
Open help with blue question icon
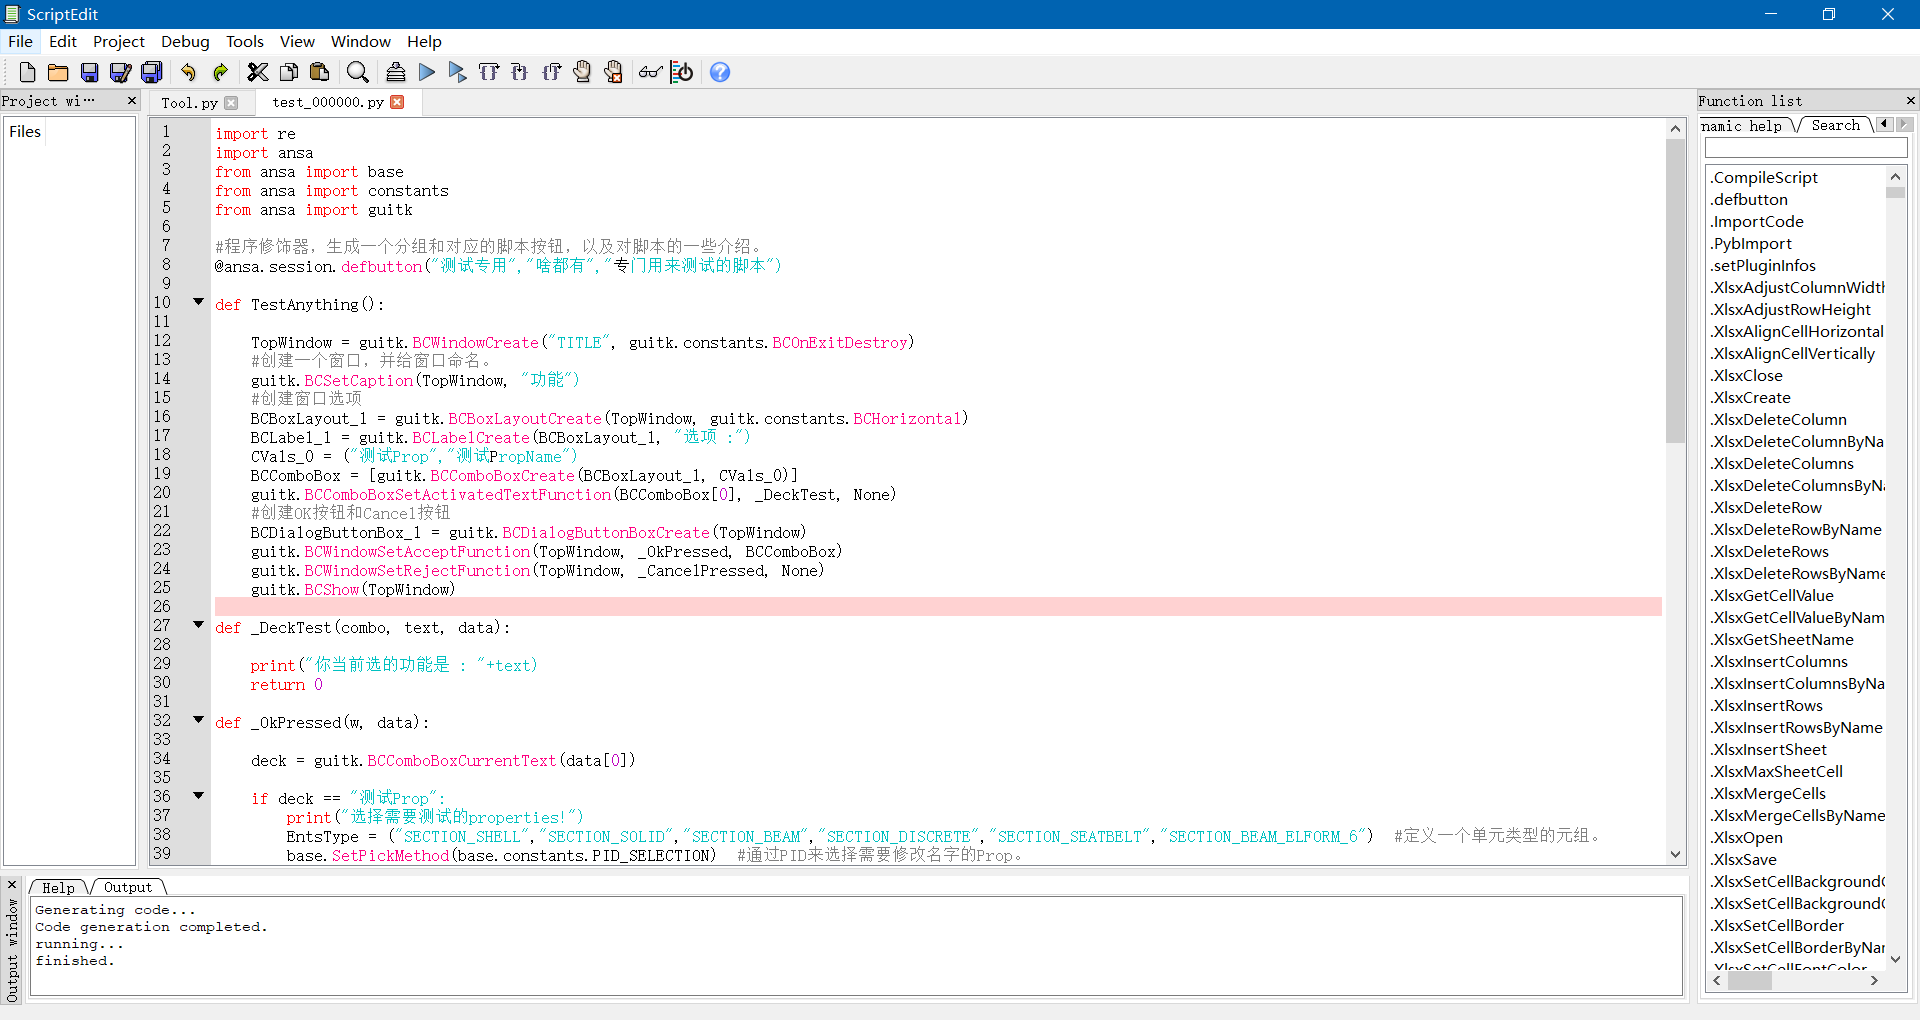click(x=720, y=72)
